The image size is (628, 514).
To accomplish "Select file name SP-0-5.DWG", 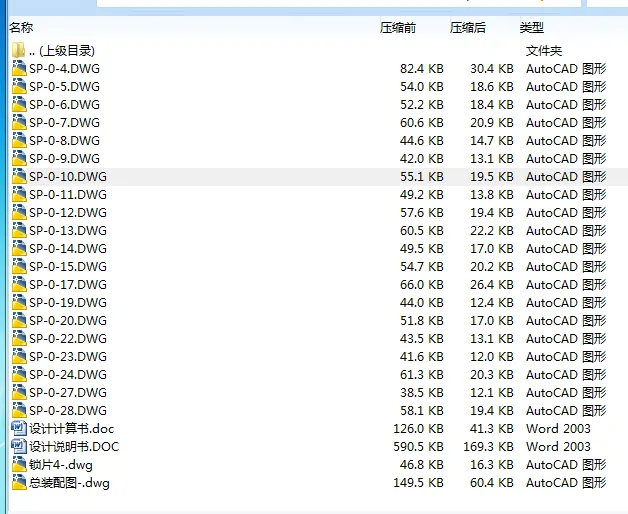I will (64, 87).
